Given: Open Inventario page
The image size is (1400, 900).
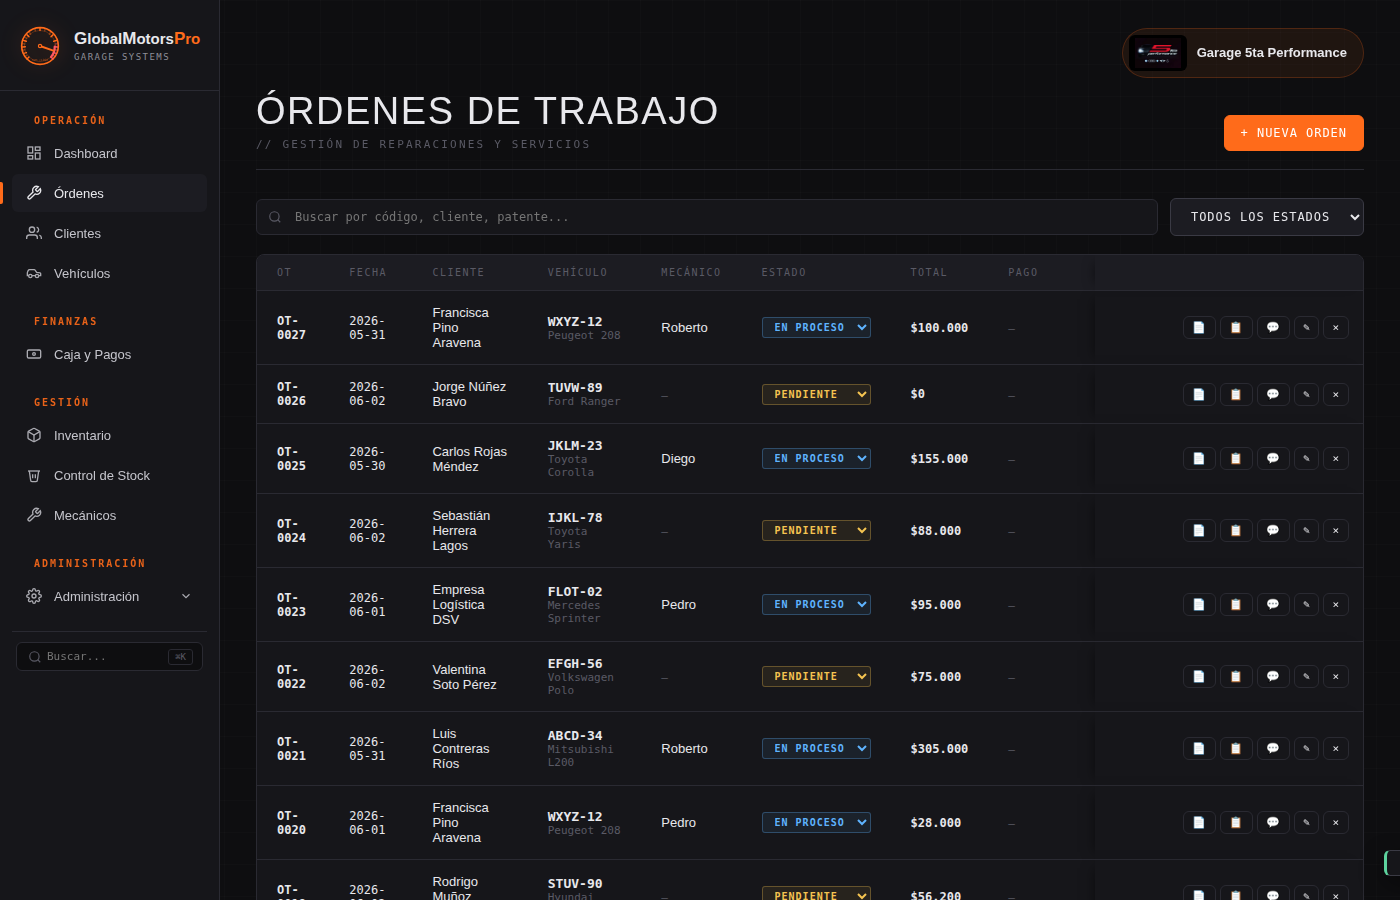Looking at the screenshot, I should (x=110, y=435).
